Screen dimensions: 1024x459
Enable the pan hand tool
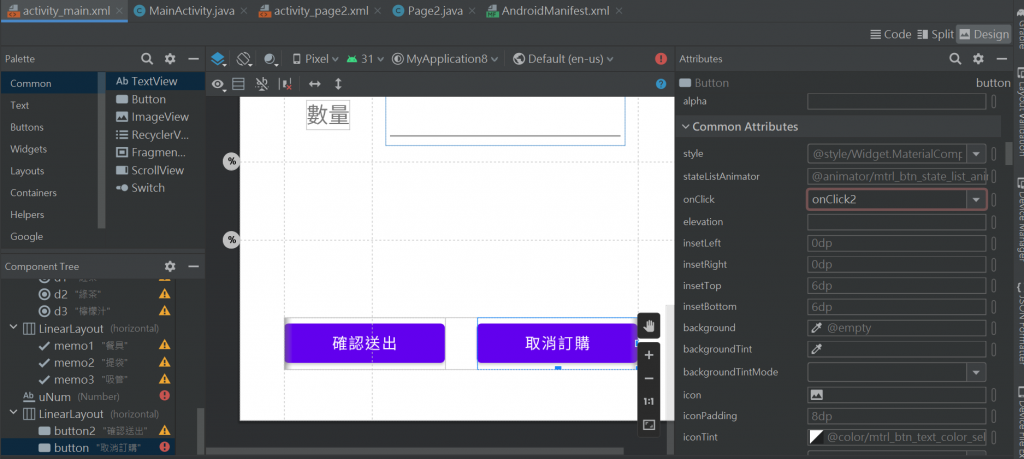(649, 326)
